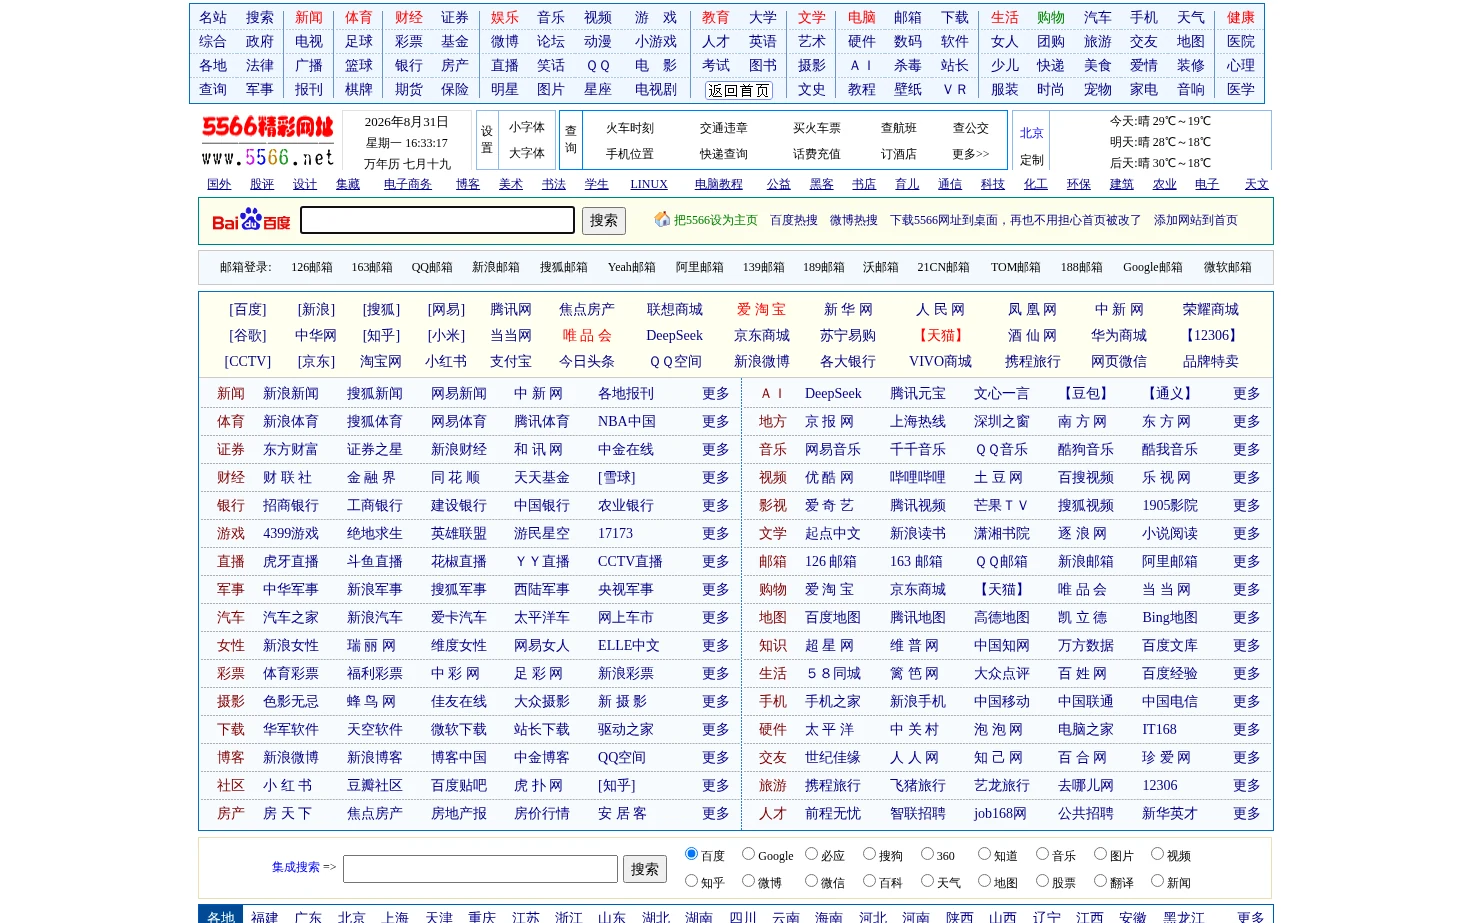The image size is (1470, 923).
Task: Open 财经 in the top navigation
Action: (x=409, y=18)
